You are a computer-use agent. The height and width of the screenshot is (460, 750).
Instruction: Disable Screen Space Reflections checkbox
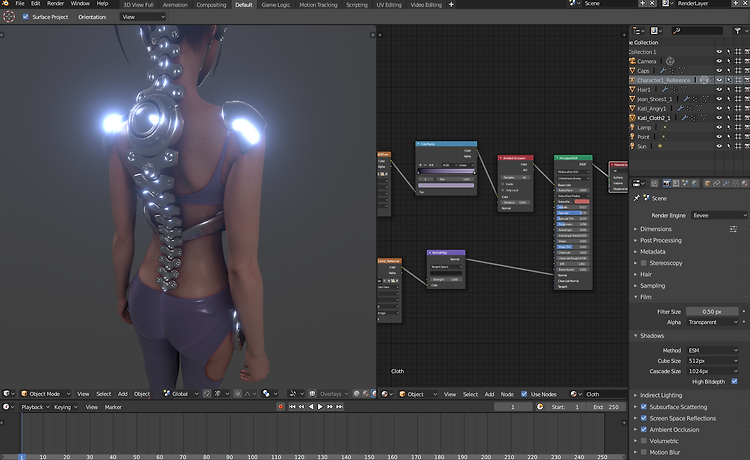click(x=644, y=418)
